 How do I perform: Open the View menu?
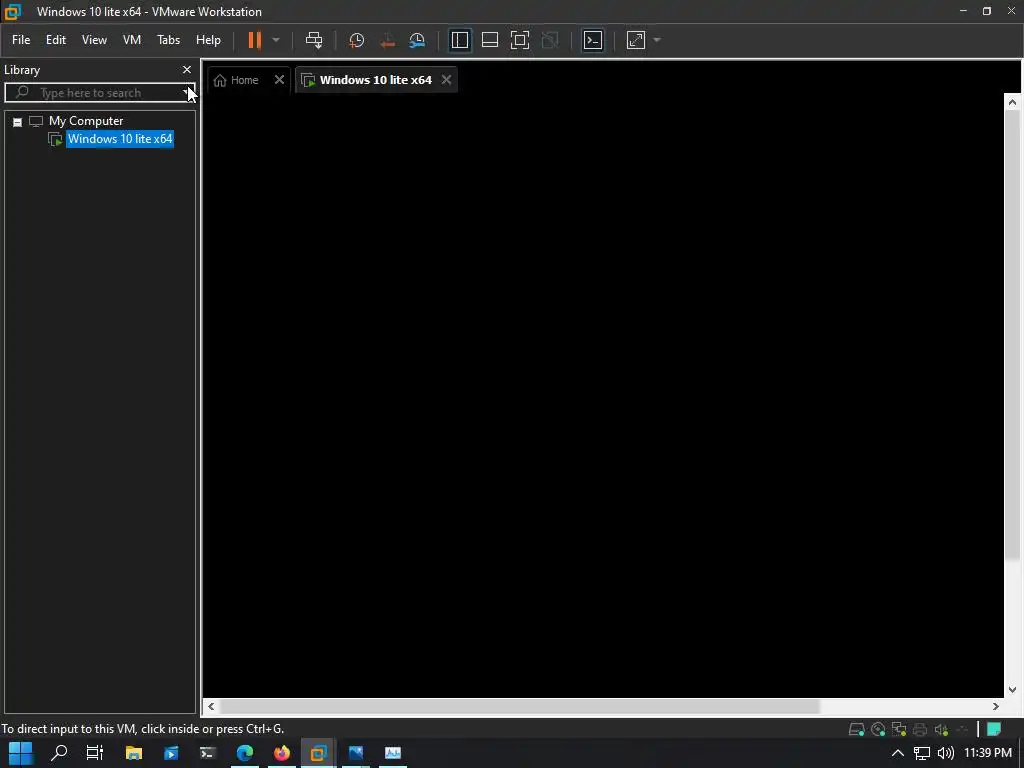(x=94, y=40)
